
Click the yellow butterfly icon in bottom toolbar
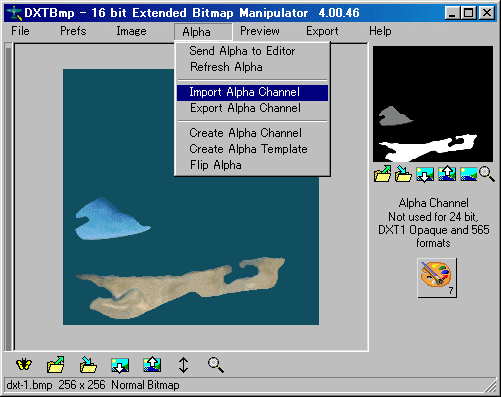click(x=24, y=364)
